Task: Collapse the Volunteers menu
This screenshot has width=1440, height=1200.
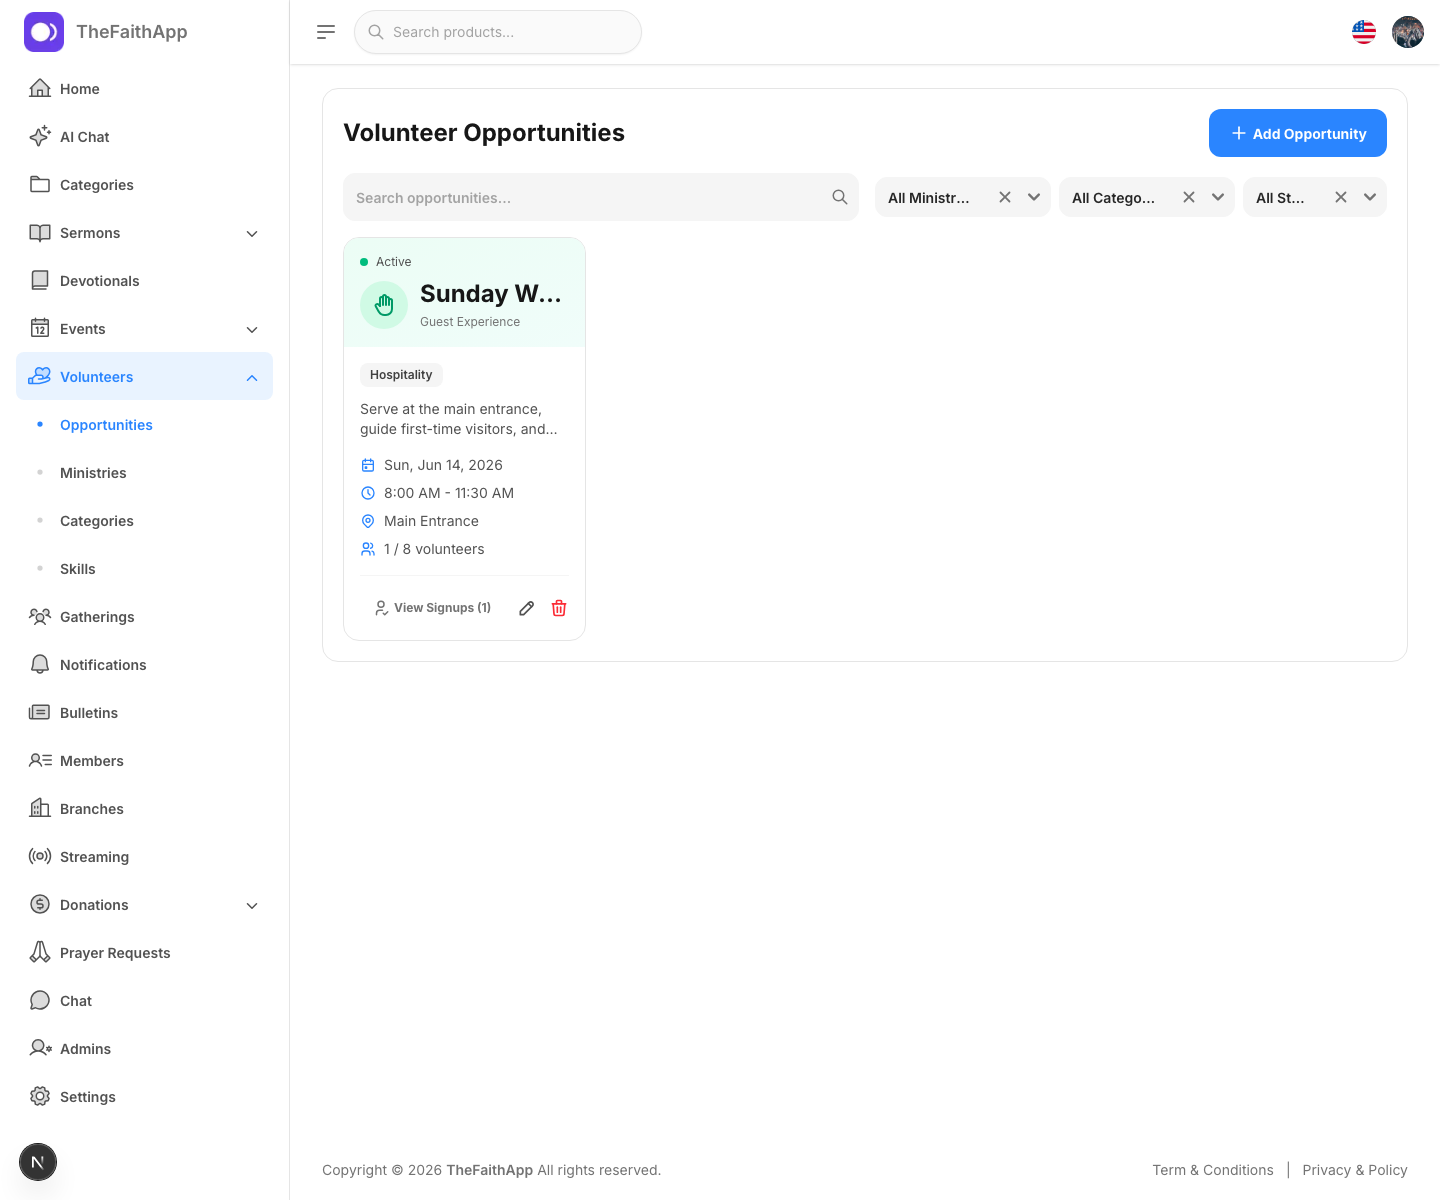Action: (x=252, y=377)
